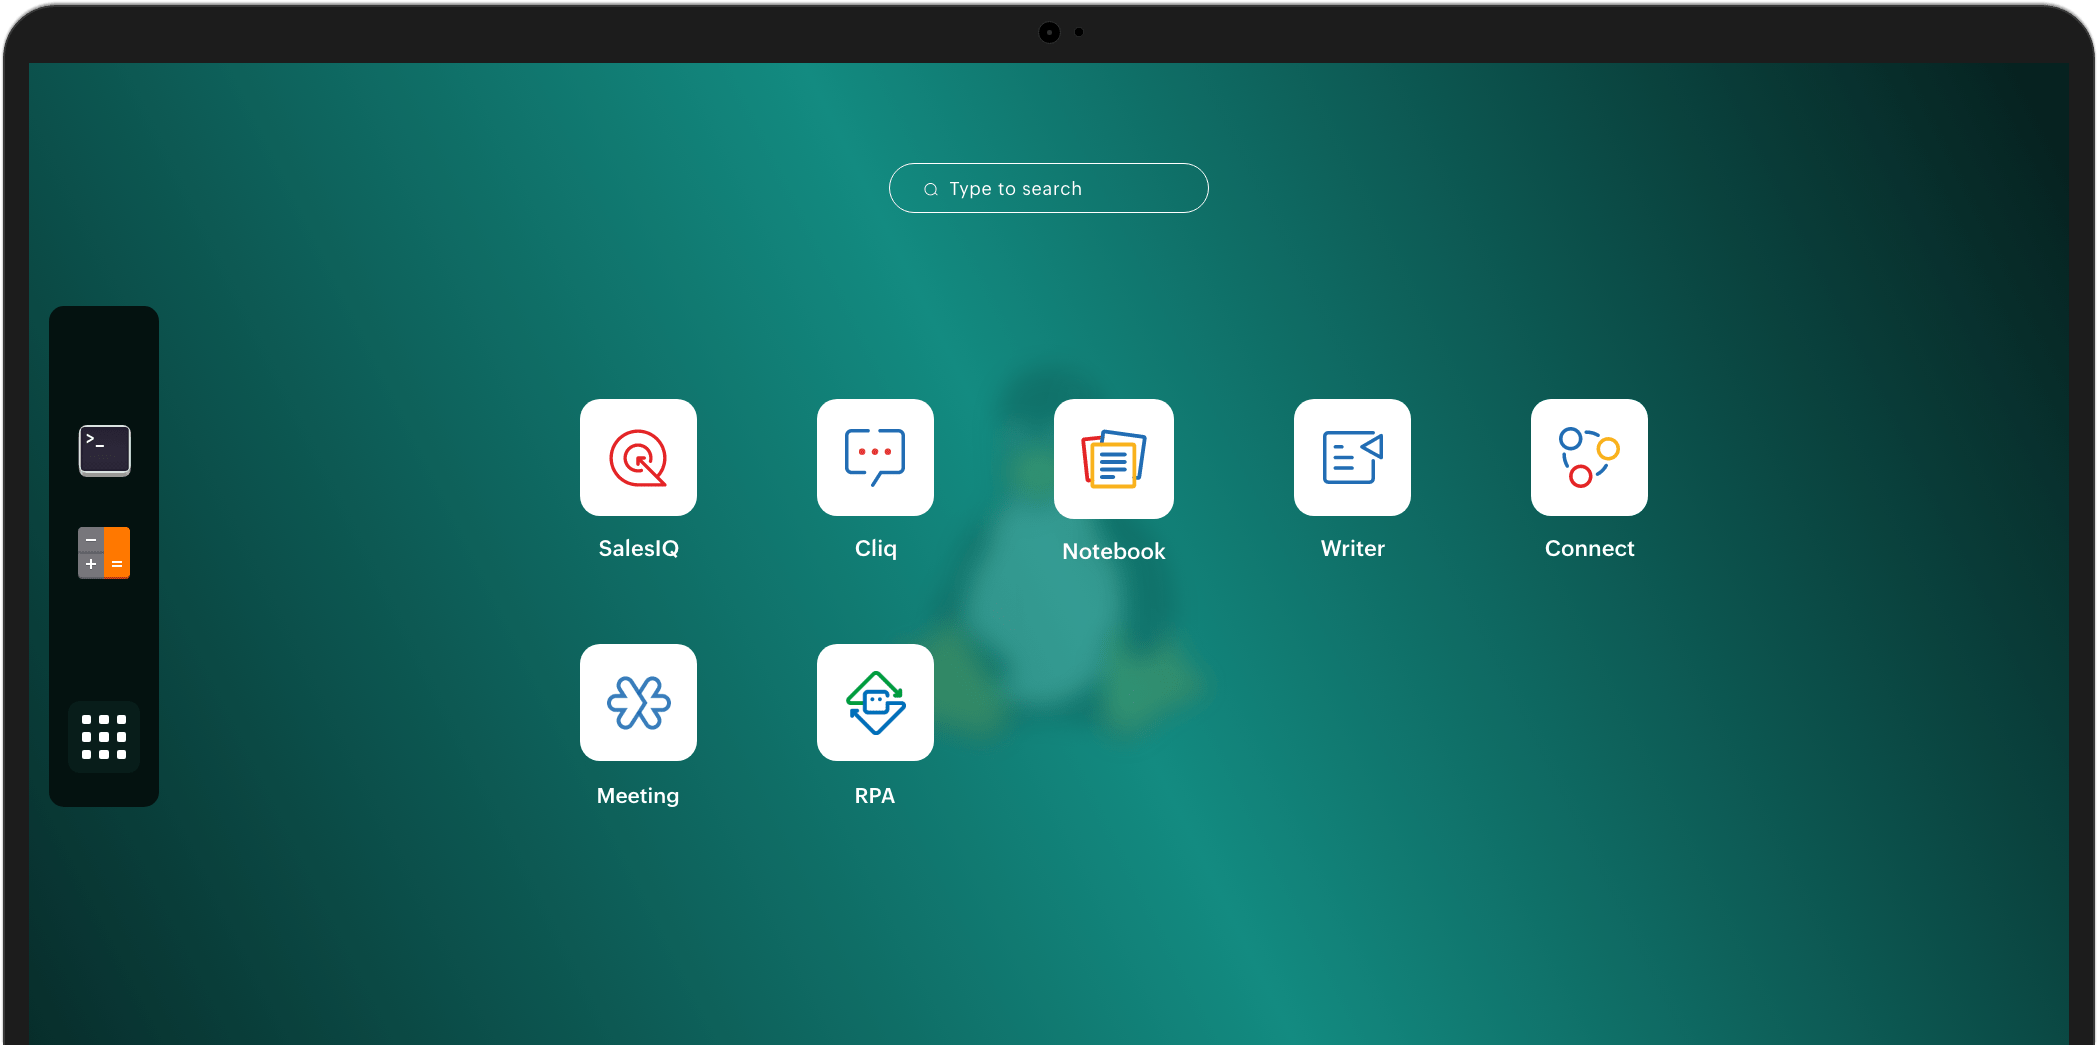Select the 'Notebook' text label
Screen dimensions: 2098x1046
pos(1113,551)
